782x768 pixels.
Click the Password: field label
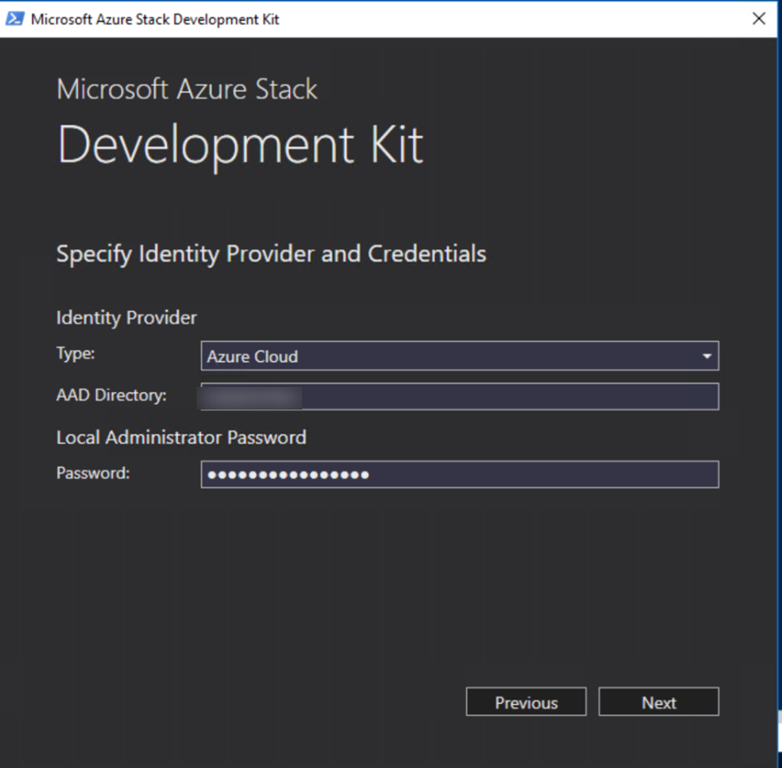[93, 473]
